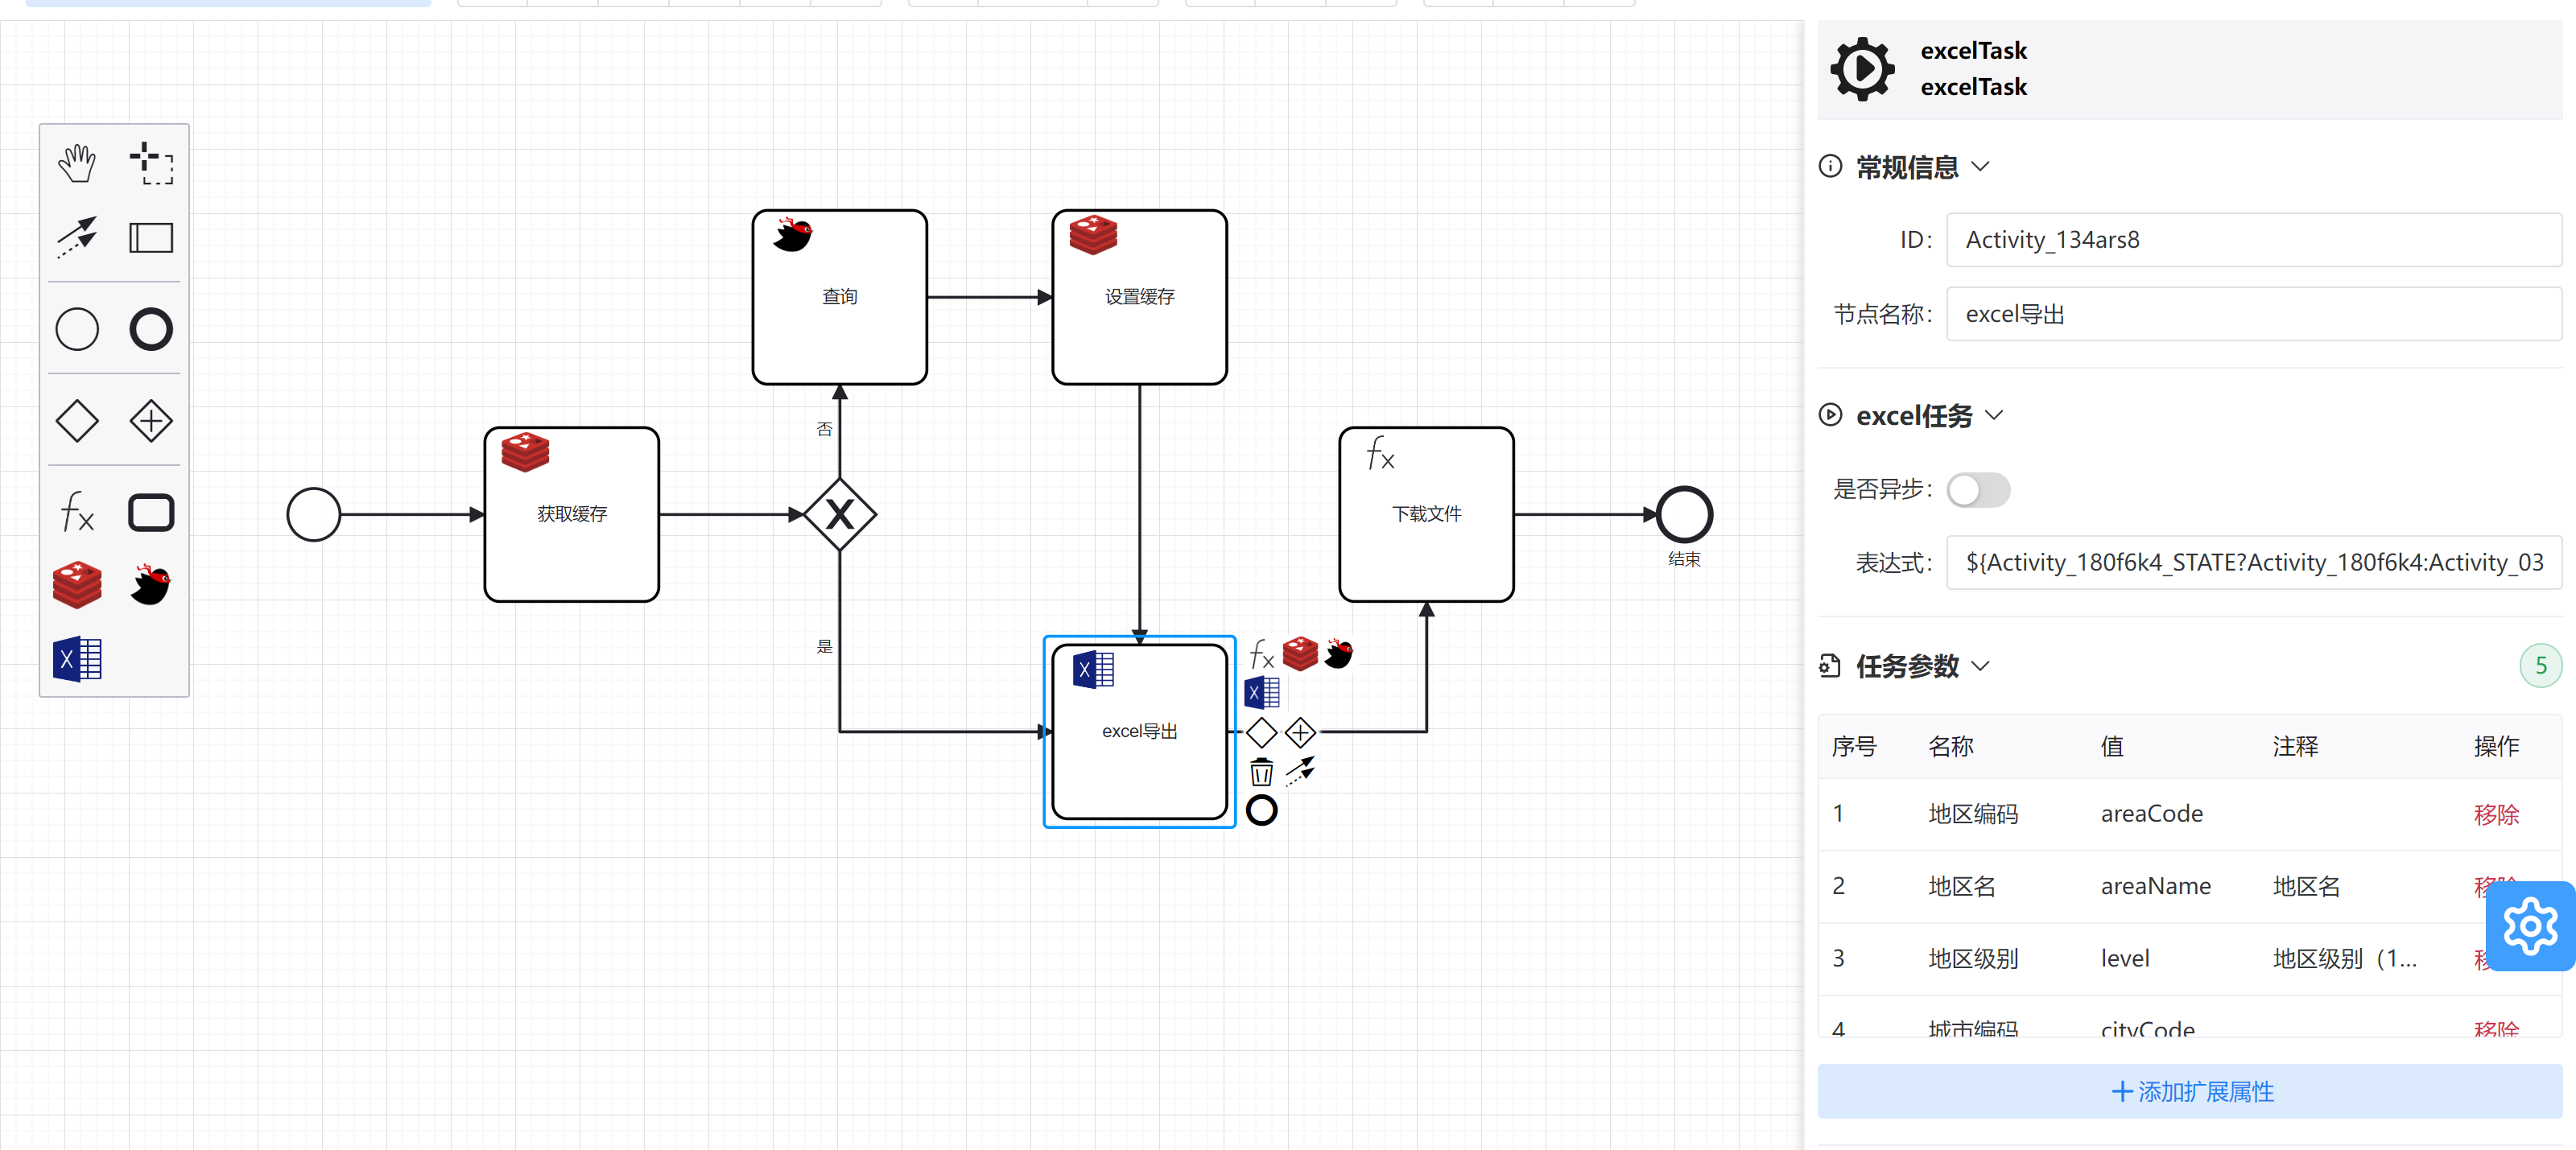2576x1150 pixels.
Task: Select the exclusive gateway diamond in palette
Action: [77, 421]
